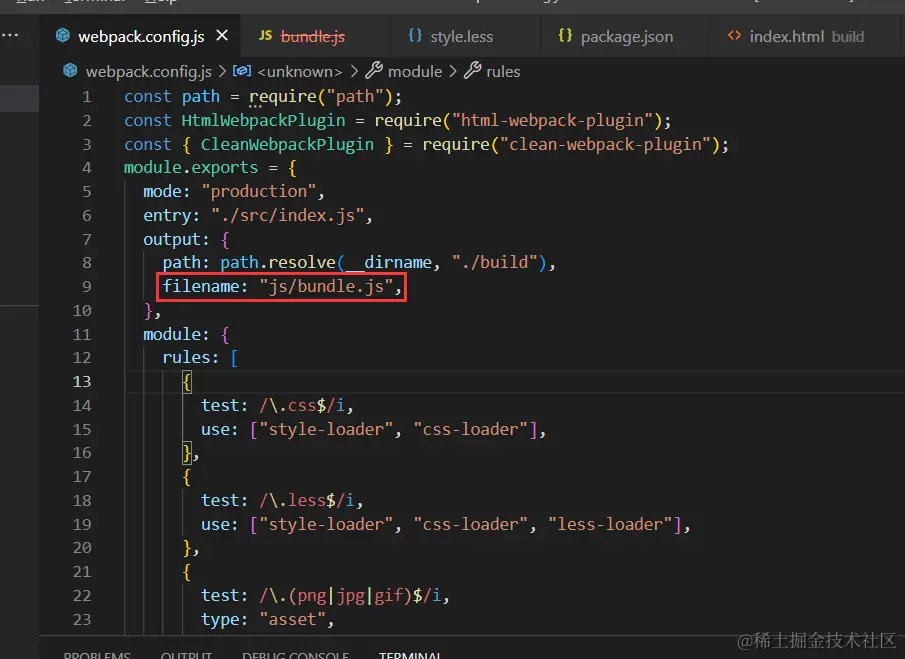Click the rules breadcrumb segment
Screen dimensions: 905x659
point(503,72)
